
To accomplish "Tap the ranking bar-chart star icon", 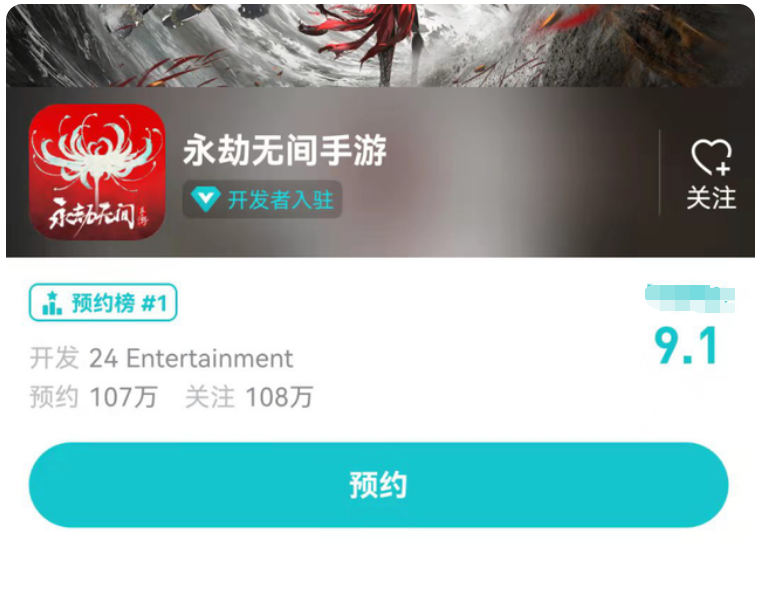I will coord(52,303).
